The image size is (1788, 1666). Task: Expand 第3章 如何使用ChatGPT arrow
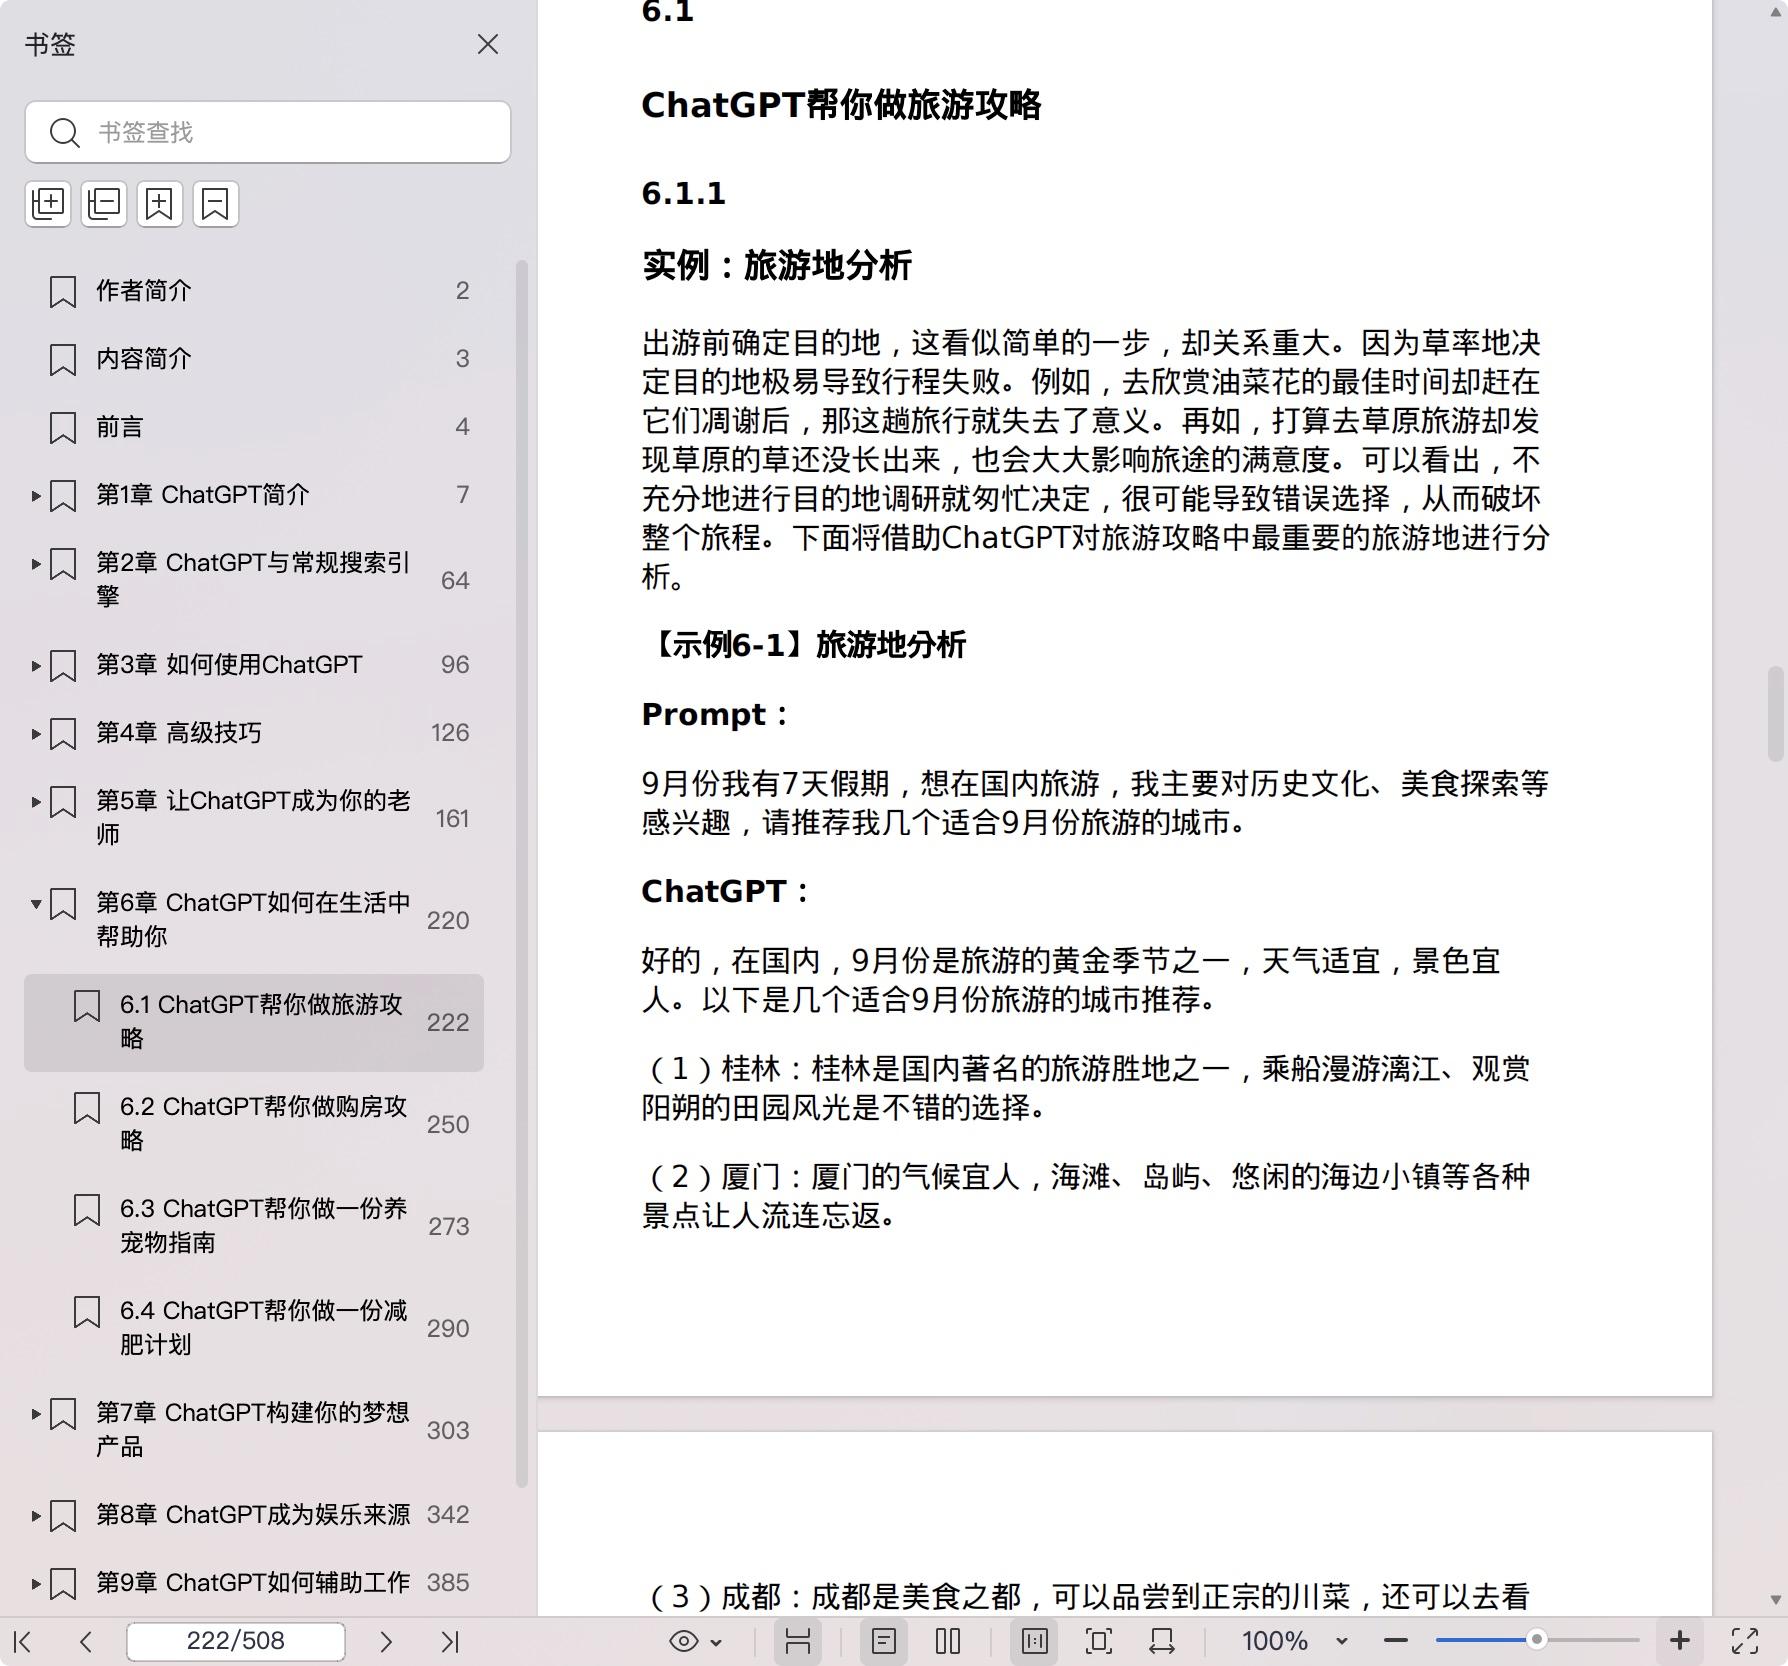point(36,665)
